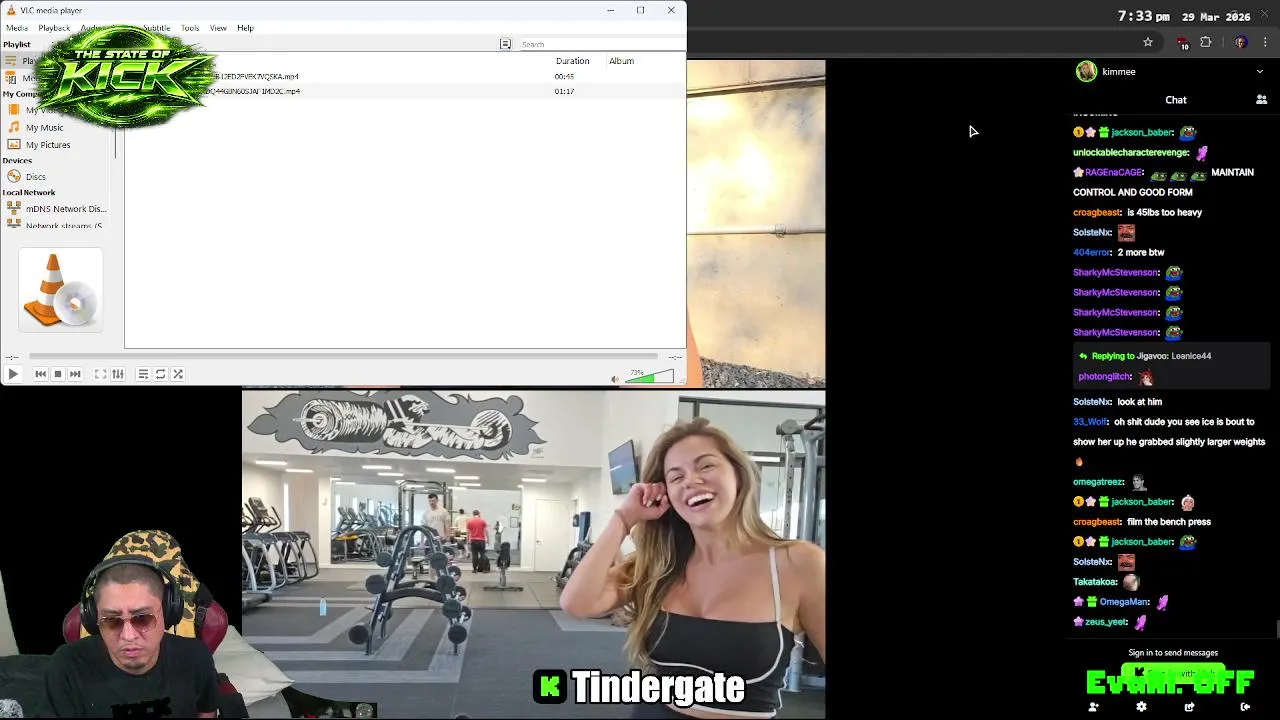Image resolution: width=1280 pixels, height=720 pixels.
Task: Open the Playback menu in VLC
Action: (54, 28)
